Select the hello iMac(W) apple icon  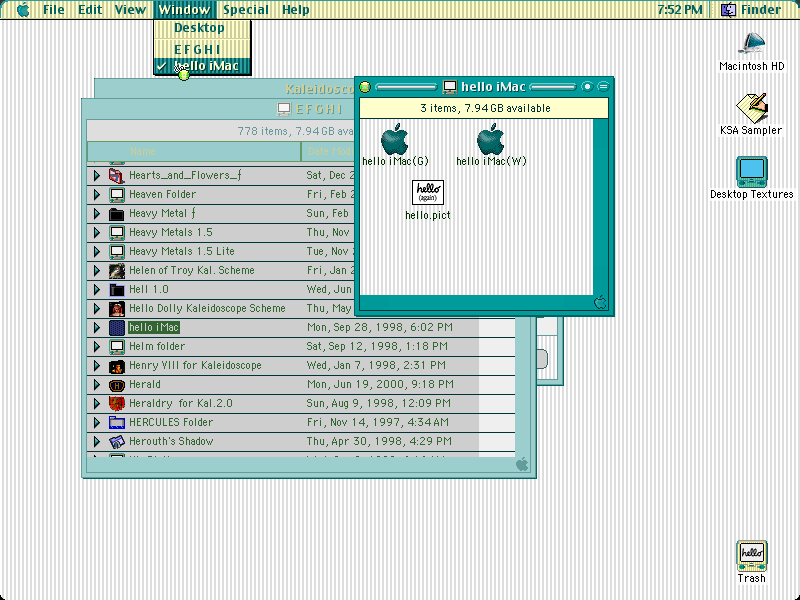coord(490,139)
